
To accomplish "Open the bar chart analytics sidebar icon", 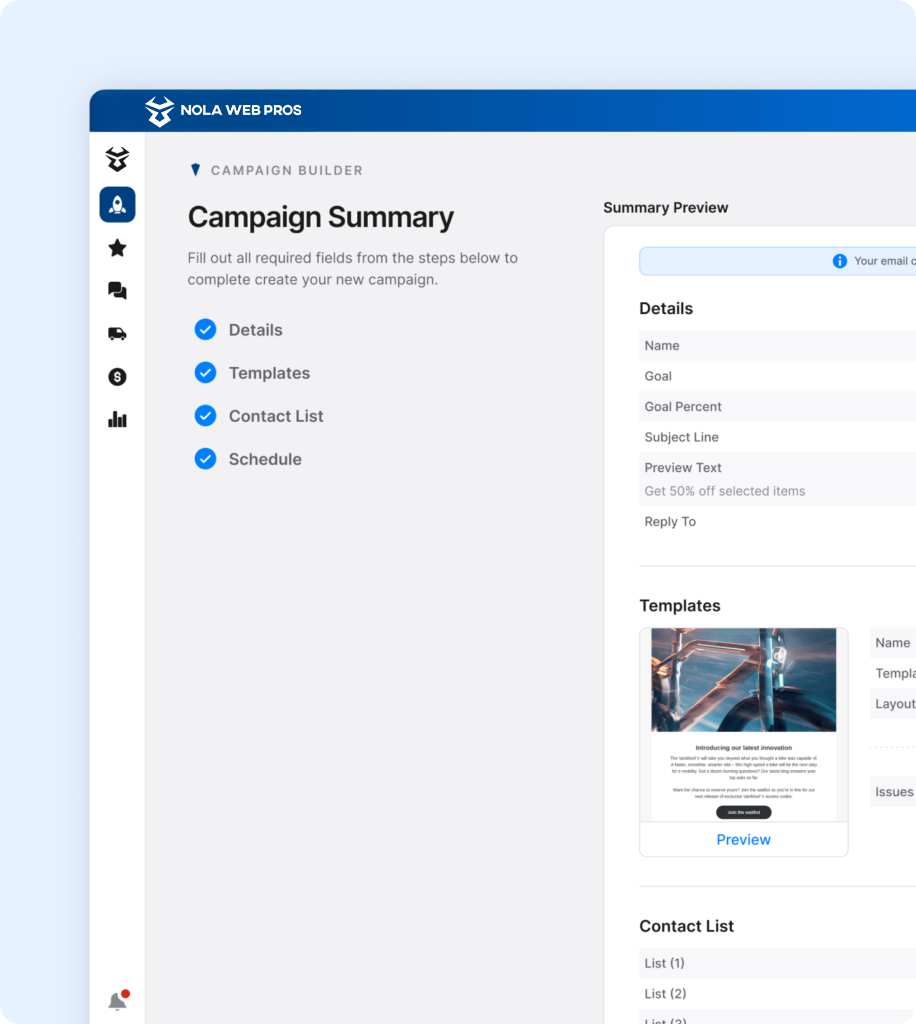I will click(x=118, y=419).
